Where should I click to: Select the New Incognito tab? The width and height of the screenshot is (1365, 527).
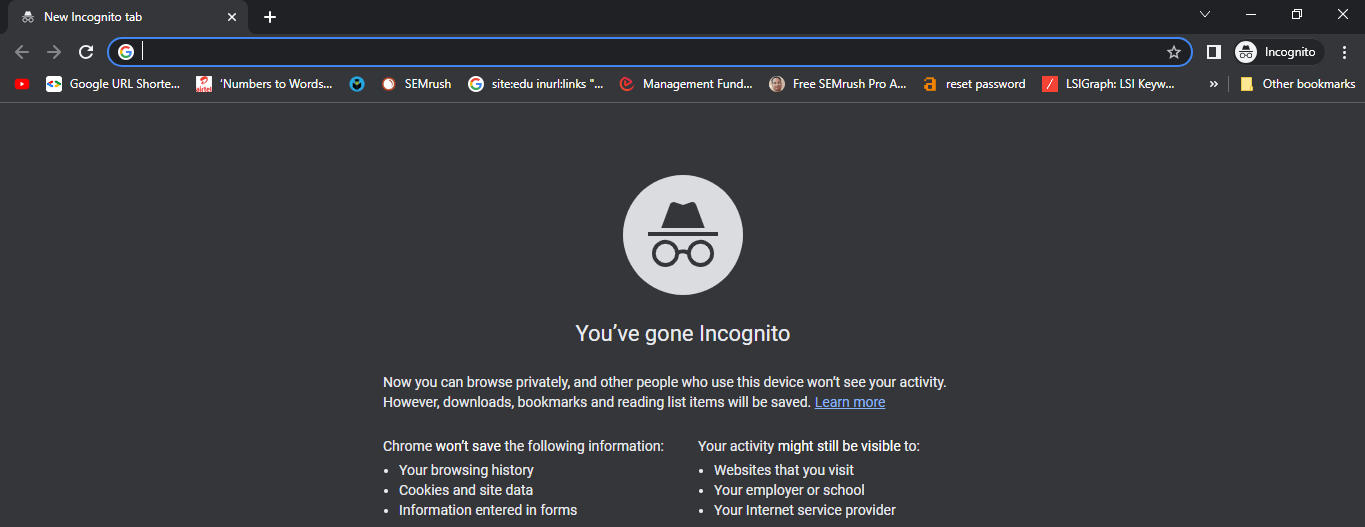(110, 17)
